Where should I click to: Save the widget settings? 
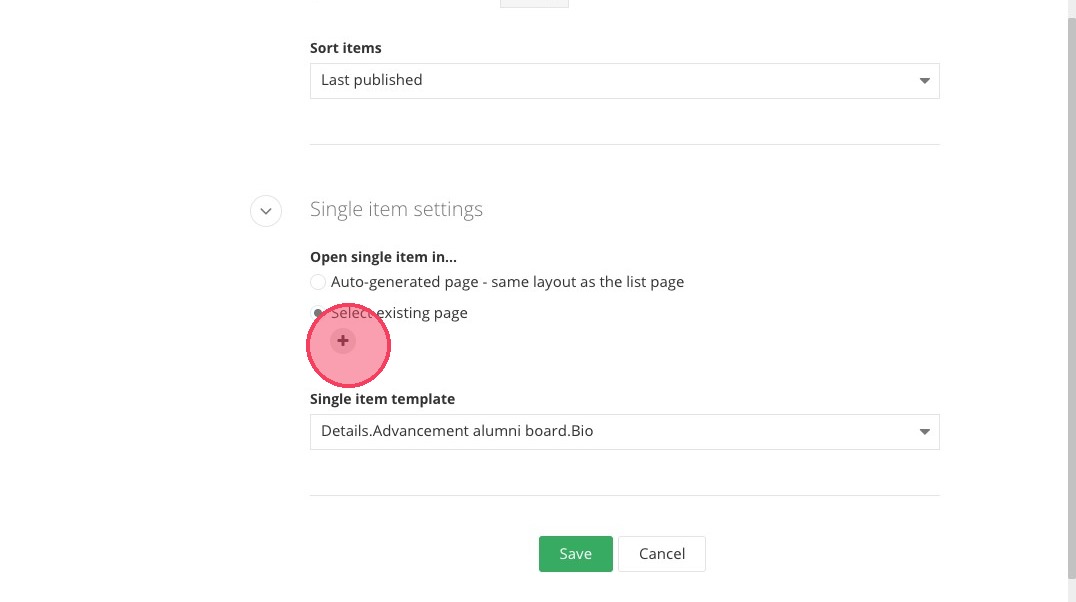tap(575, 554)
